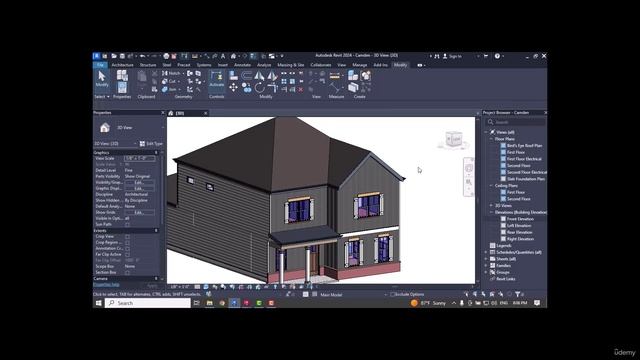Image resolution: width=640 pixels, height=360 pixels.
Task: Click the Filter icon in status bar
Action: pyautogui.click(x=518, y=294)
